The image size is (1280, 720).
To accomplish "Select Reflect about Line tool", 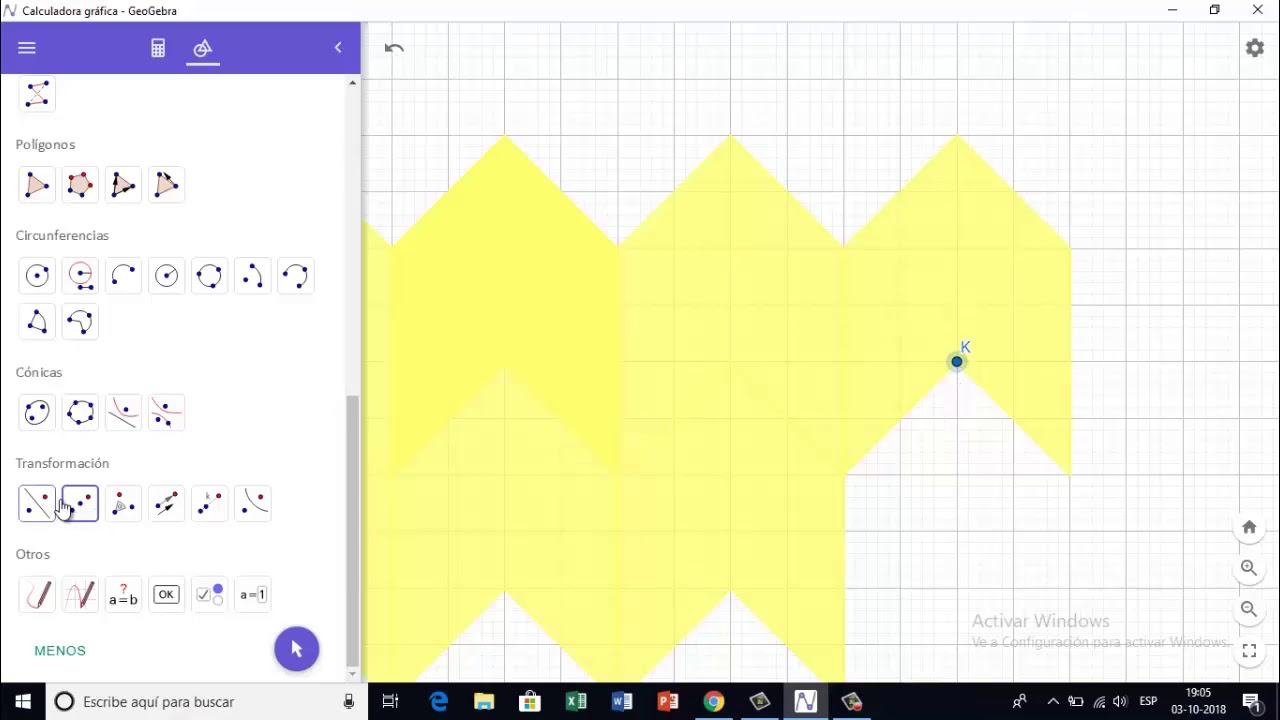I will coord(37,504).
